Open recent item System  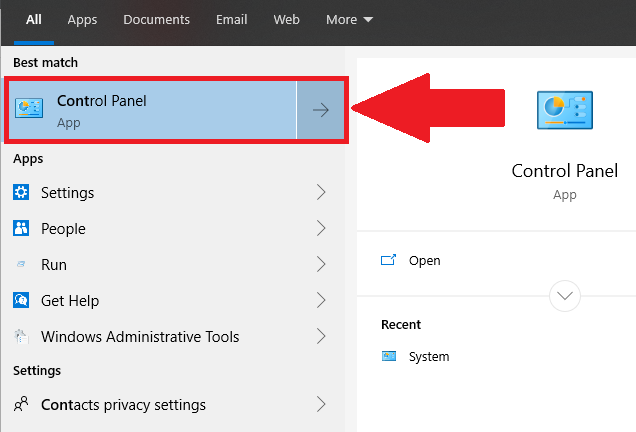(429, 357)
